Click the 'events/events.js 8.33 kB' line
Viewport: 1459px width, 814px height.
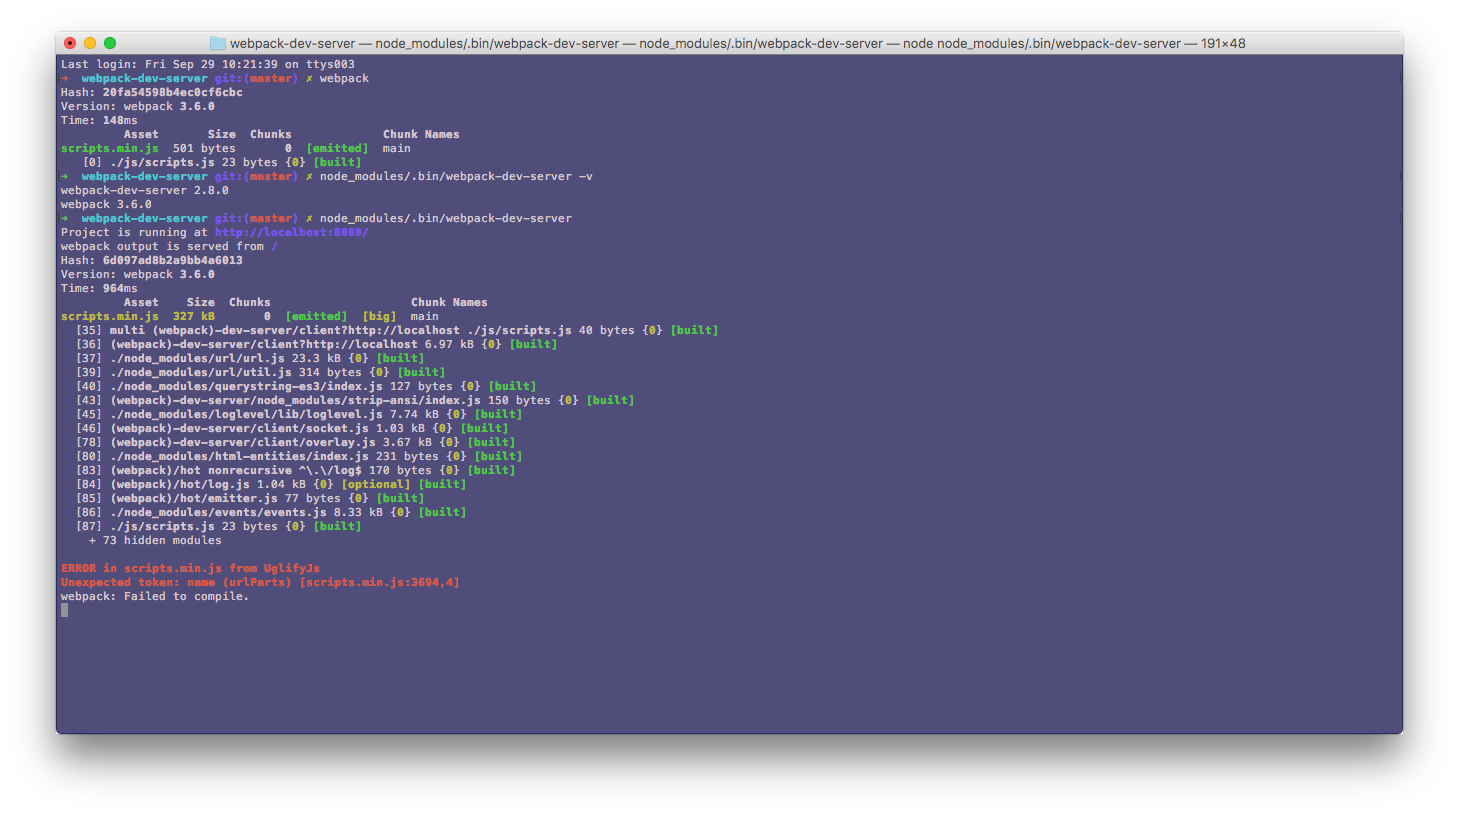point(271,512)
